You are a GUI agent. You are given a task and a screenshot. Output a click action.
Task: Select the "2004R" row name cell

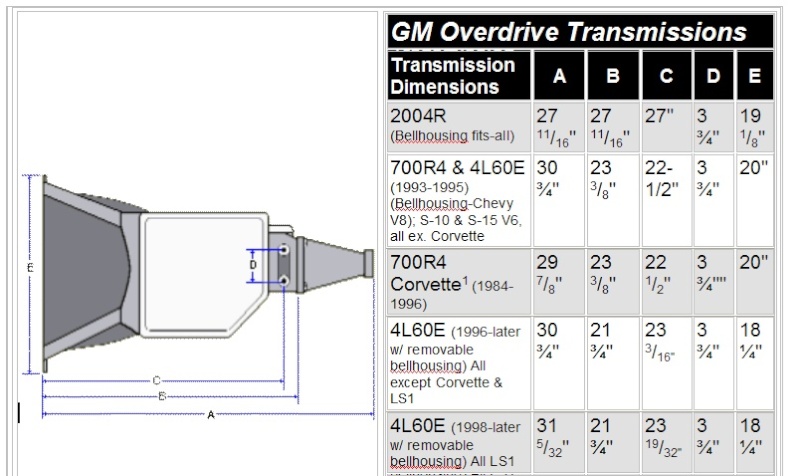459,127
